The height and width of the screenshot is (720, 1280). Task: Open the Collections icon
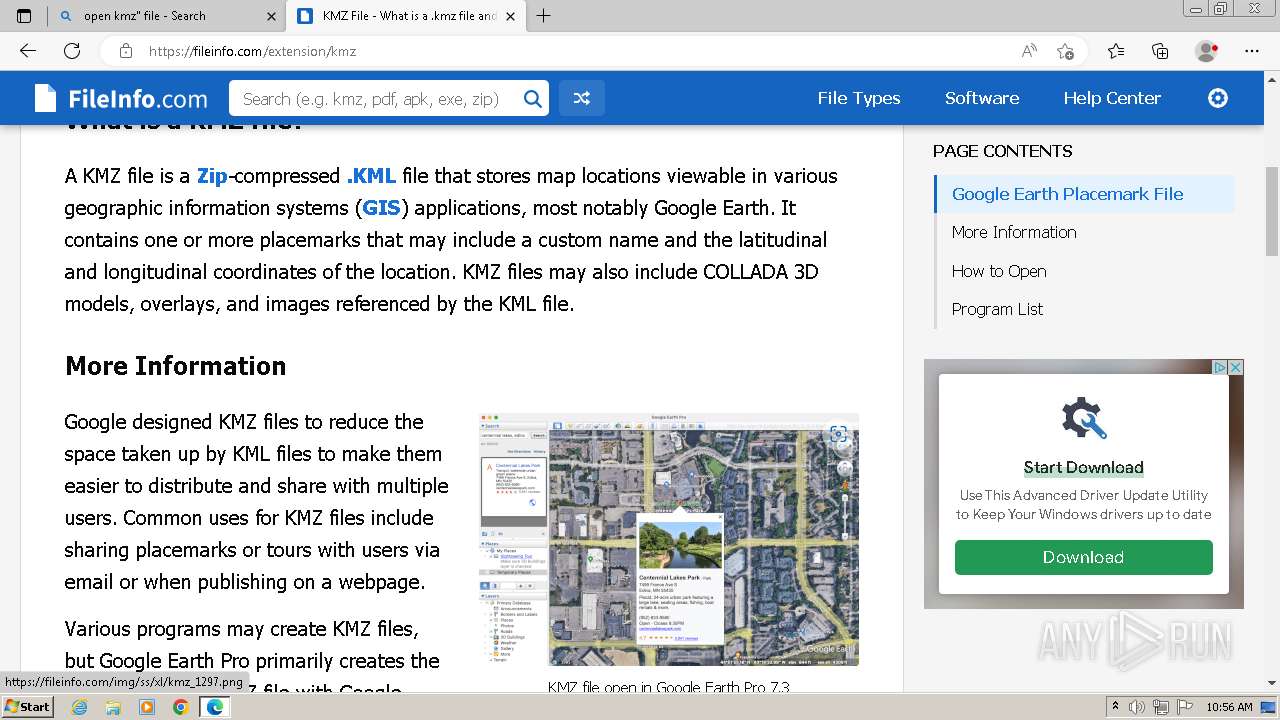click(1160, 51)
